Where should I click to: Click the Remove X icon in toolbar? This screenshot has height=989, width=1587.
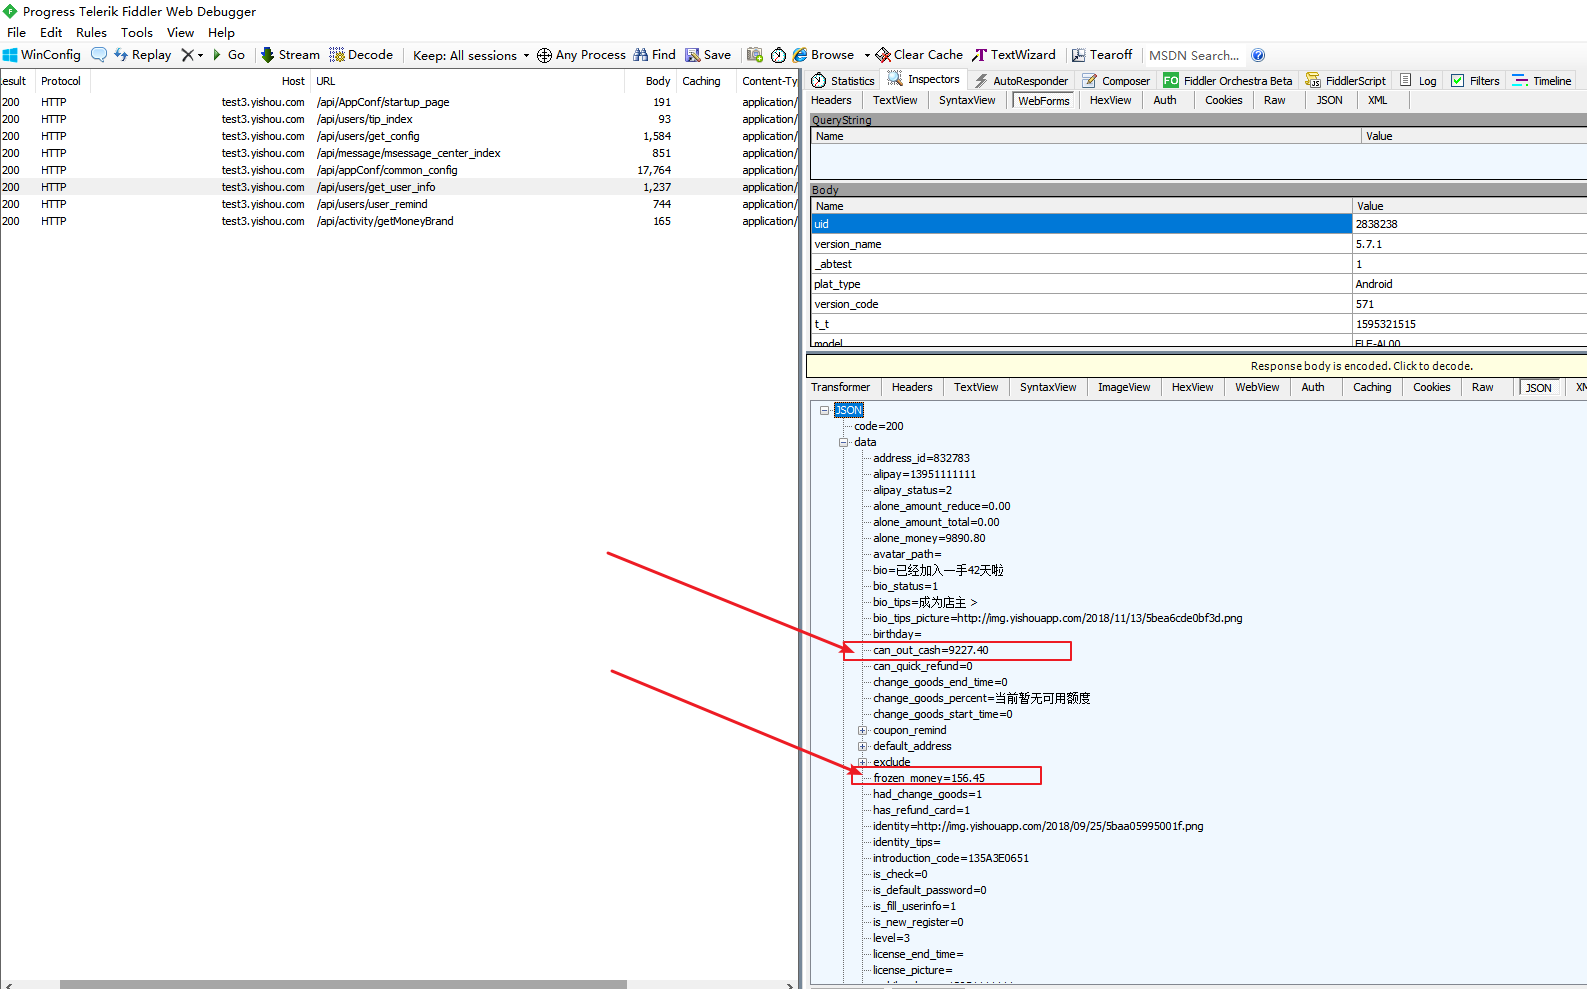[x=187, y=55]
